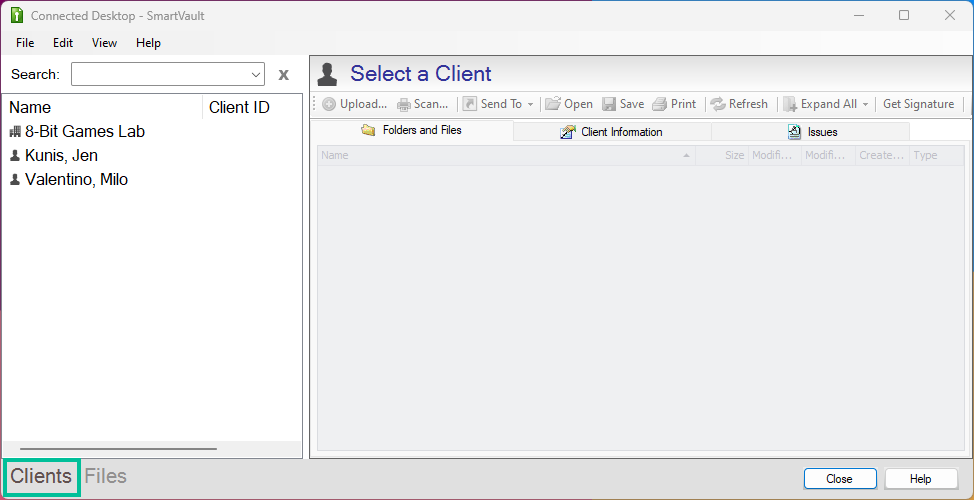Click the Send To toolbar icon
The width and height of the screenshot is (974, 500).
coord(470,104)
